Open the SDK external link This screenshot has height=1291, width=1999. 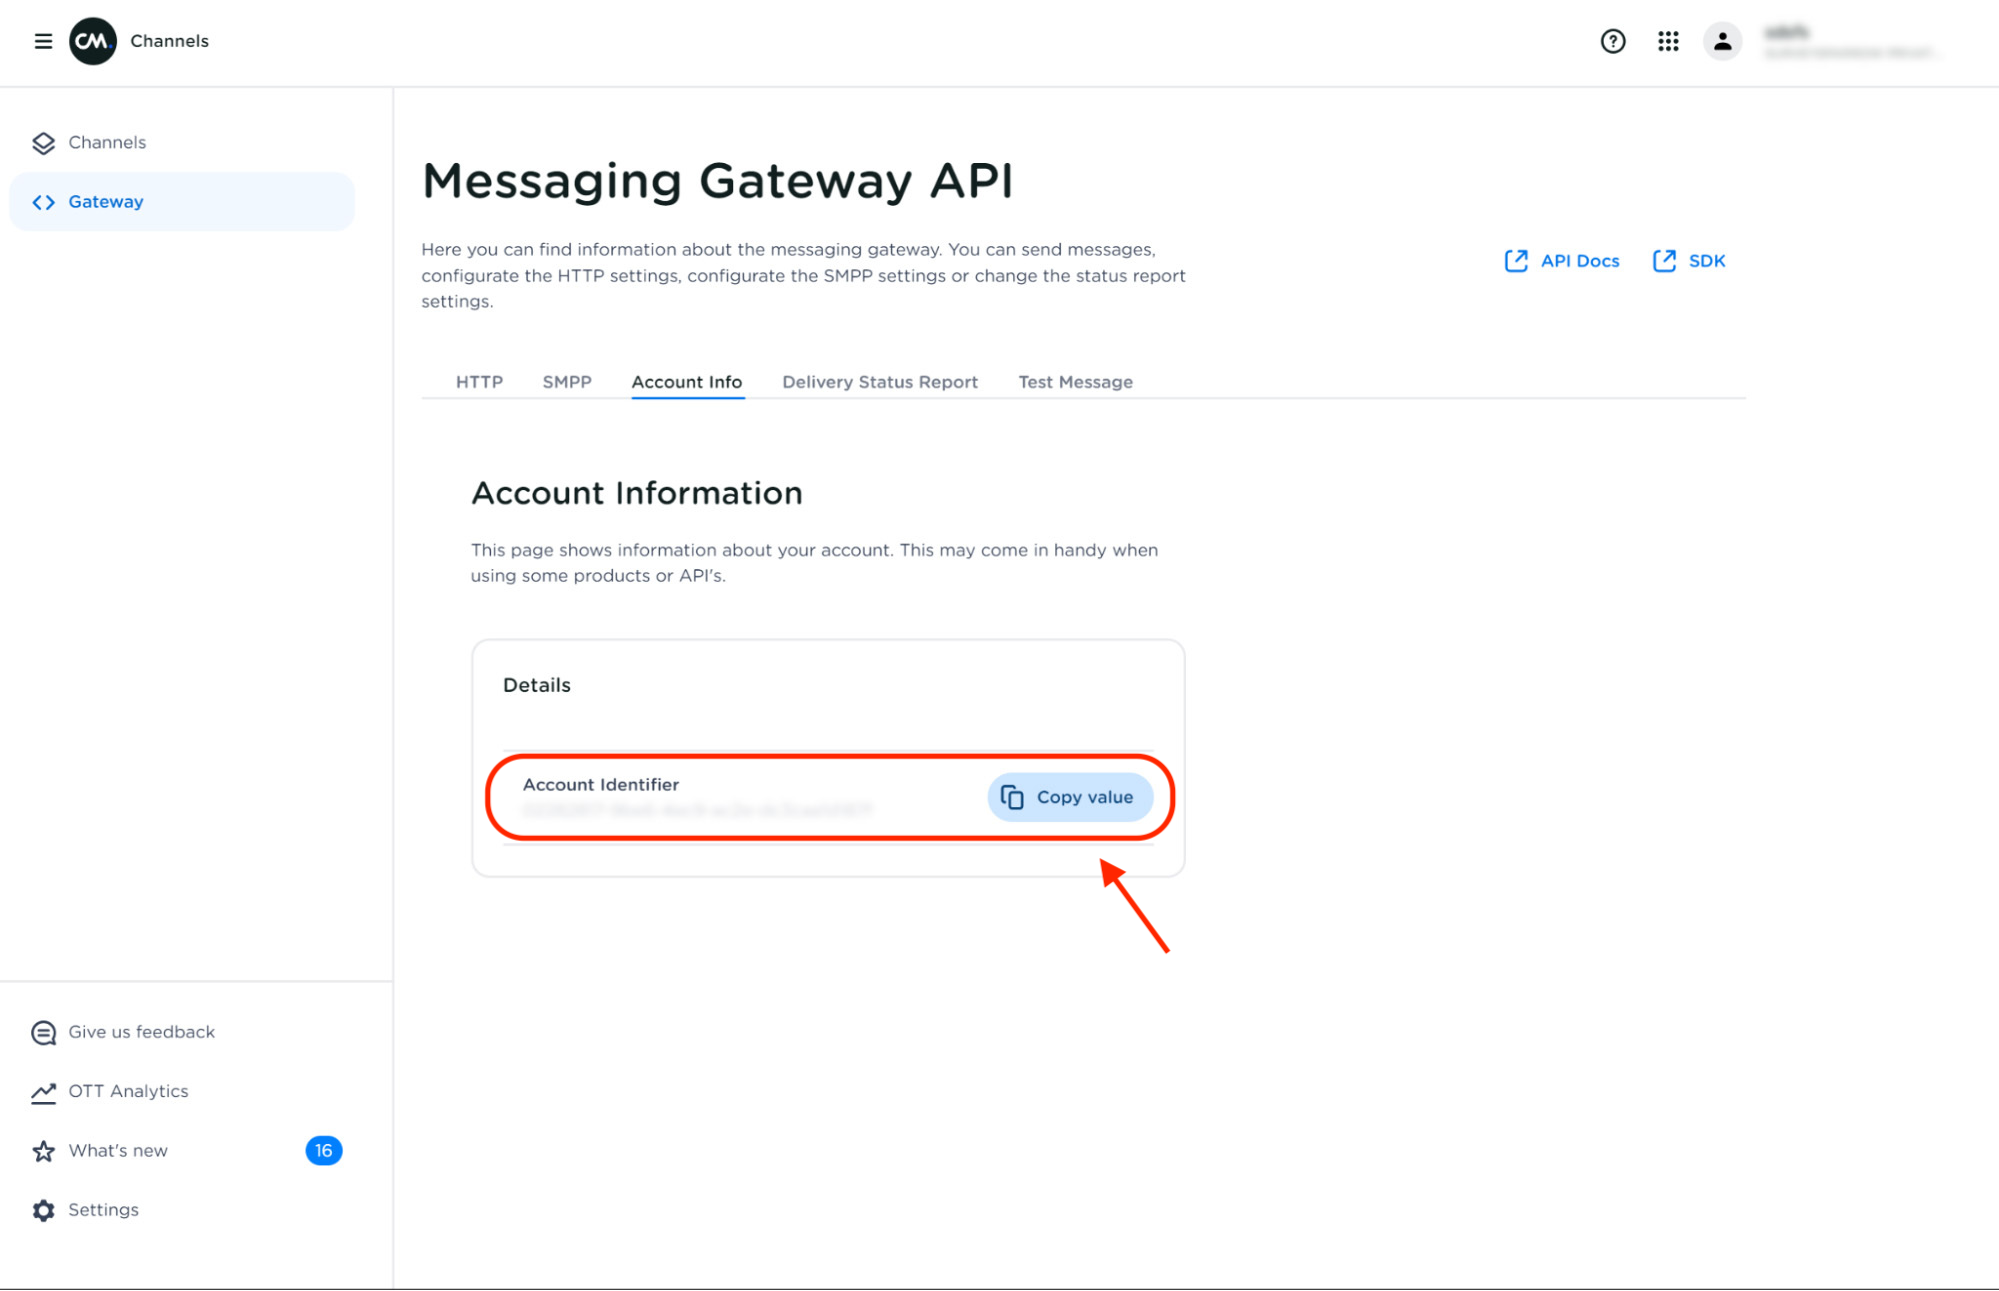coord(1689,261)
